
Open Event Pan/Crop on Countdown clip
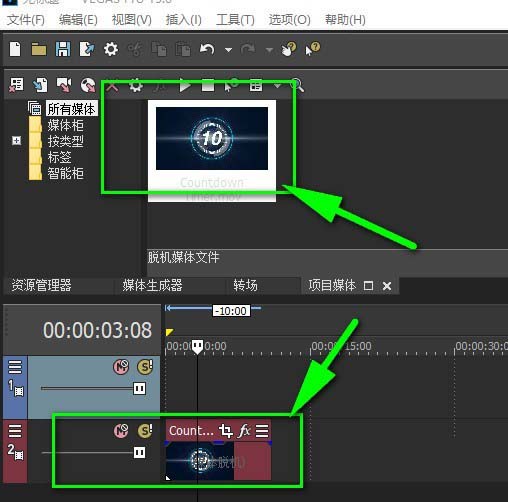tap(226, 431)
